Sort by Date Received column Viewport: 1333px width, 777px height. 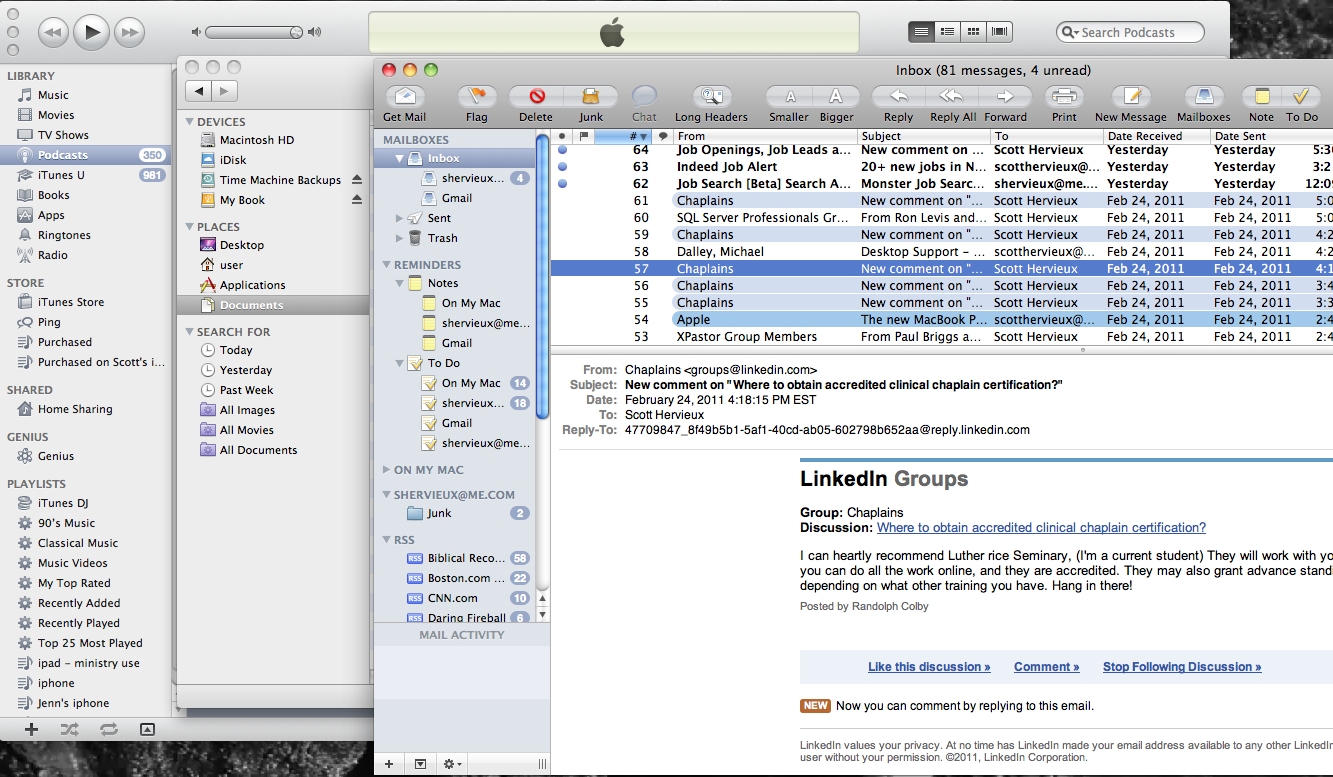click(x=1156, y=136)
